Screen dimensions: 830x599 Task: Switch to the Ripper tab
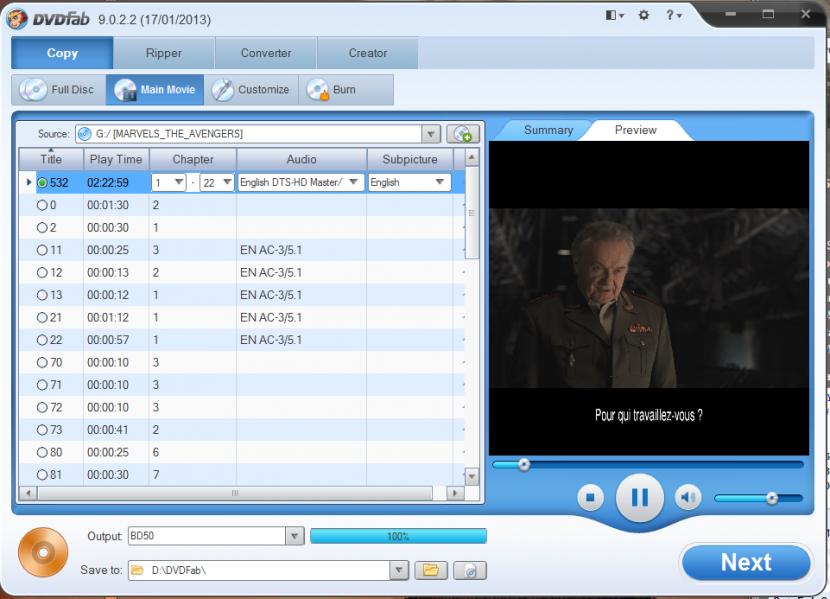point(164,53)
